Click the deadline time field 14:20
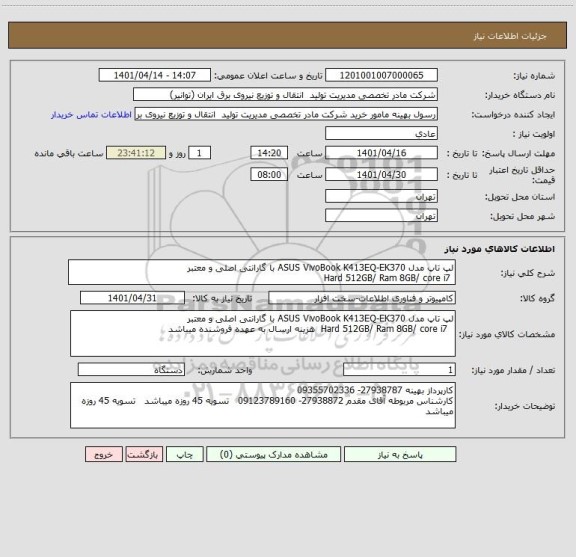Screen dimensions: 576x557 (269, 153)
